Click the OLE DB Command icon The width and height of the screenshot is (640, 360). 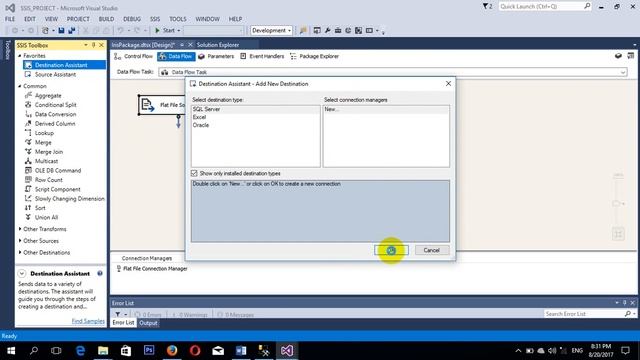pyautogui.click(x=28, y=171)
